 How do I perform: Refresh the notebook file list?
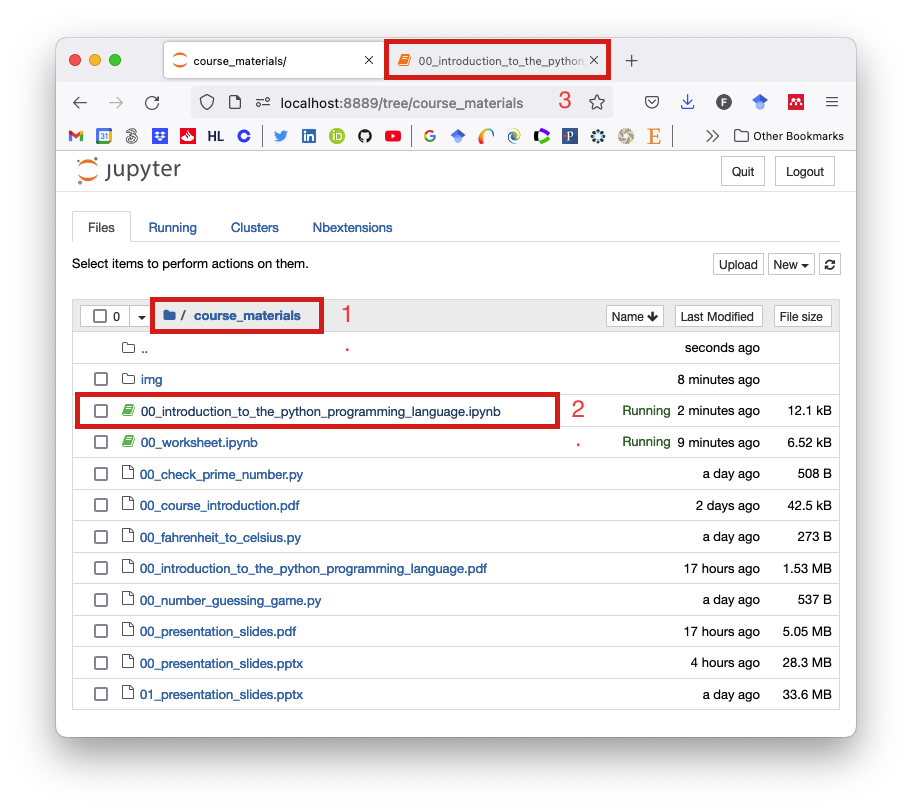point(829,265)
